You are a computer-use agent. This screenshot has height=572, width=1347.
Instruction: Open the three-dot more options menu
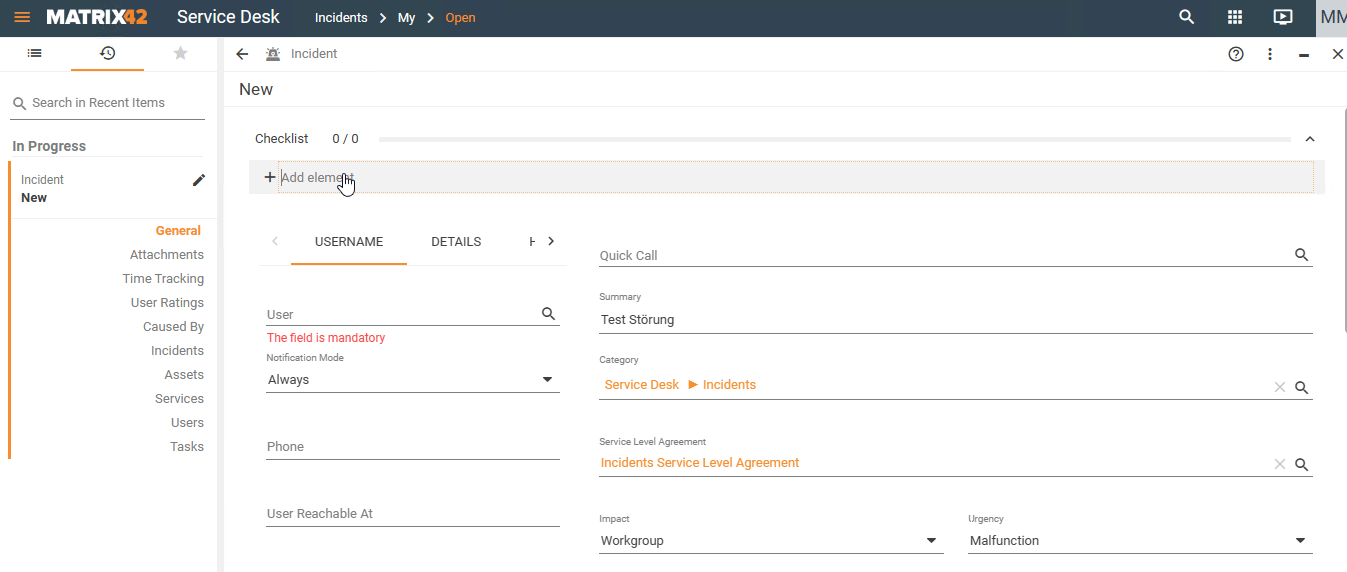[x=1270, y=54]
